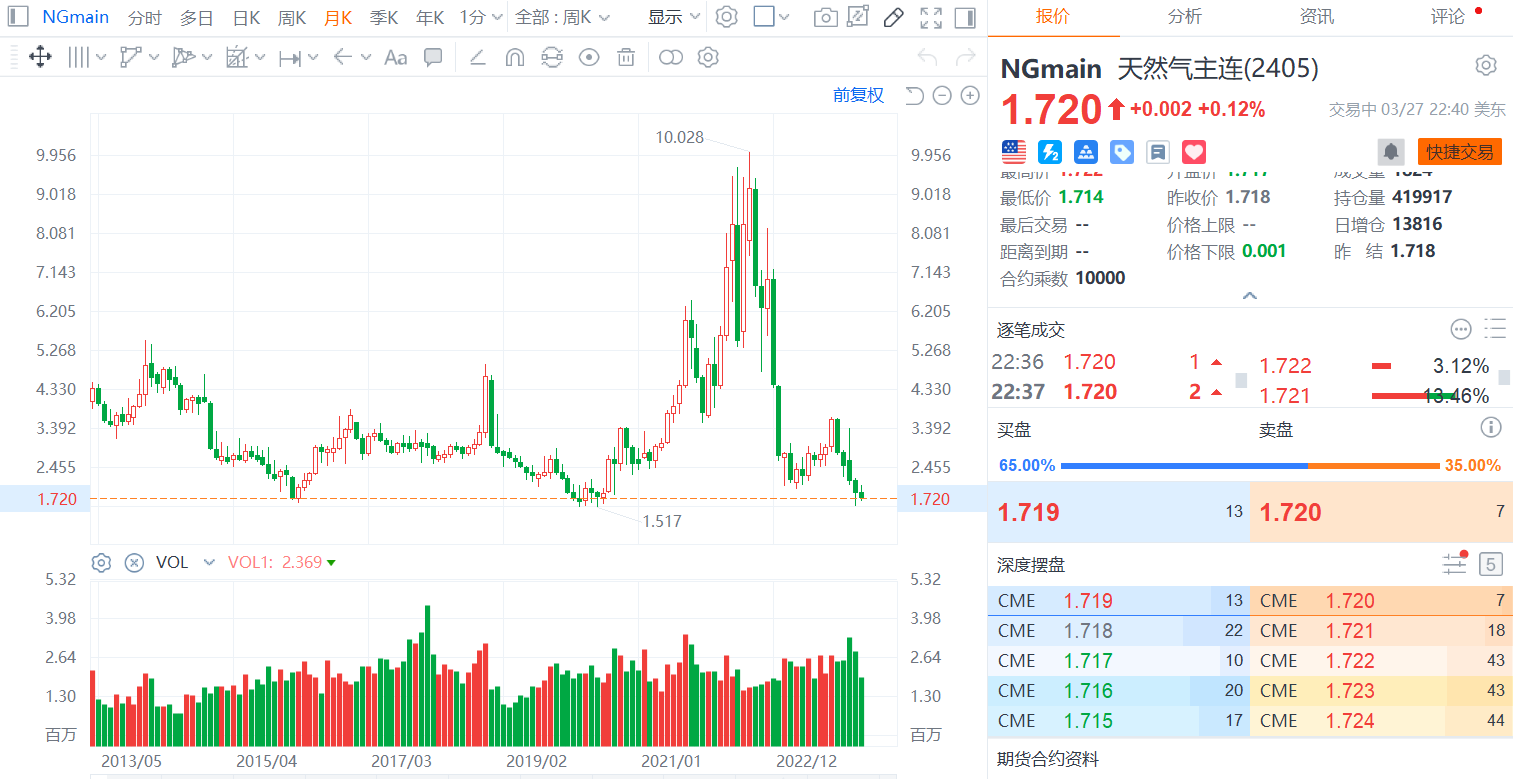Switch chart to 季K period
Viewport: 1514px width, 779px height.
384,17
